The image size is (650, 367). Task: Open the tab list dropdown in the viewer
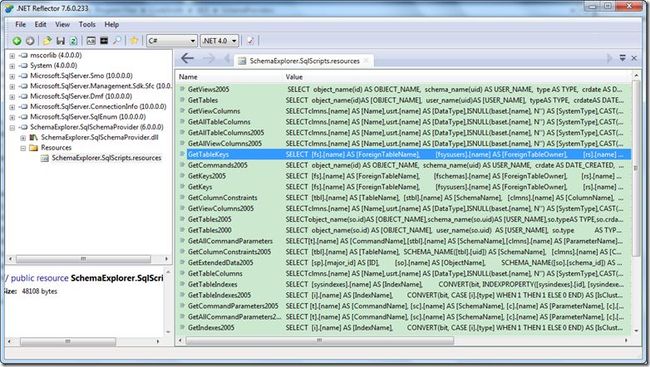click(622, 58)
